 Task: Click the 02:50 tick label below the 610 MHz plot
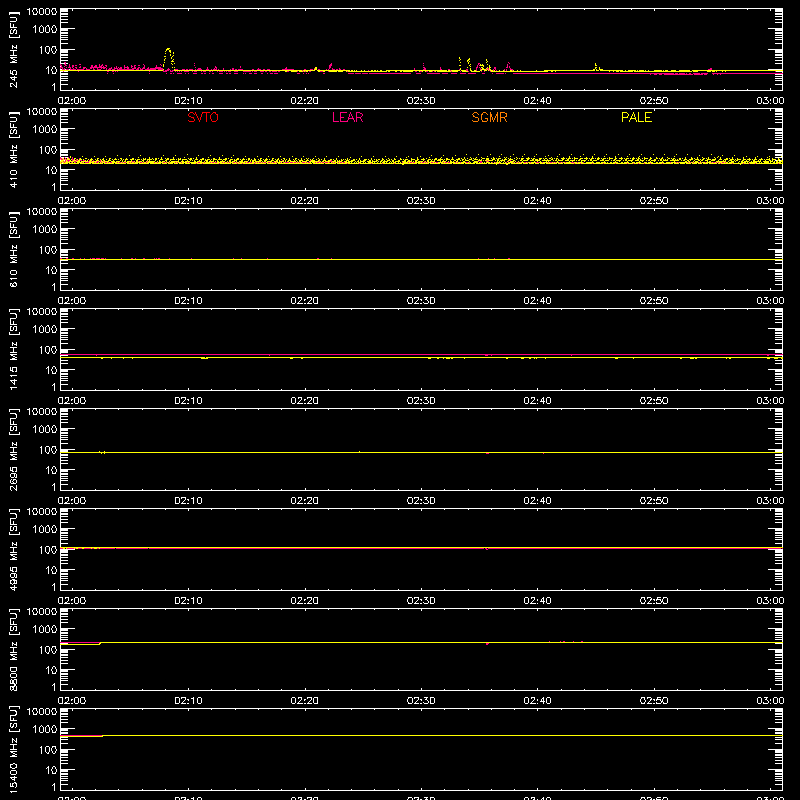coord(654,301)
